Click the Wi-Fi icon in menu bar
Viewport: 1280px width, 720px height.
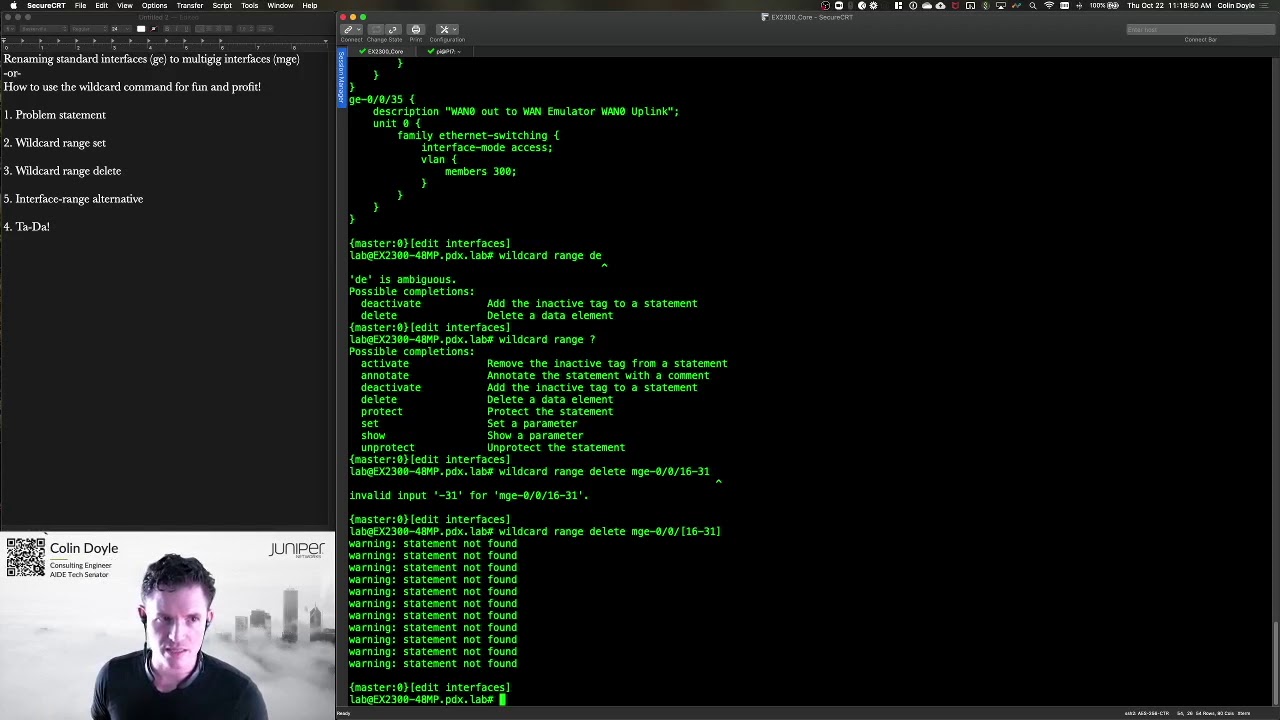(x=1049, y=6)
